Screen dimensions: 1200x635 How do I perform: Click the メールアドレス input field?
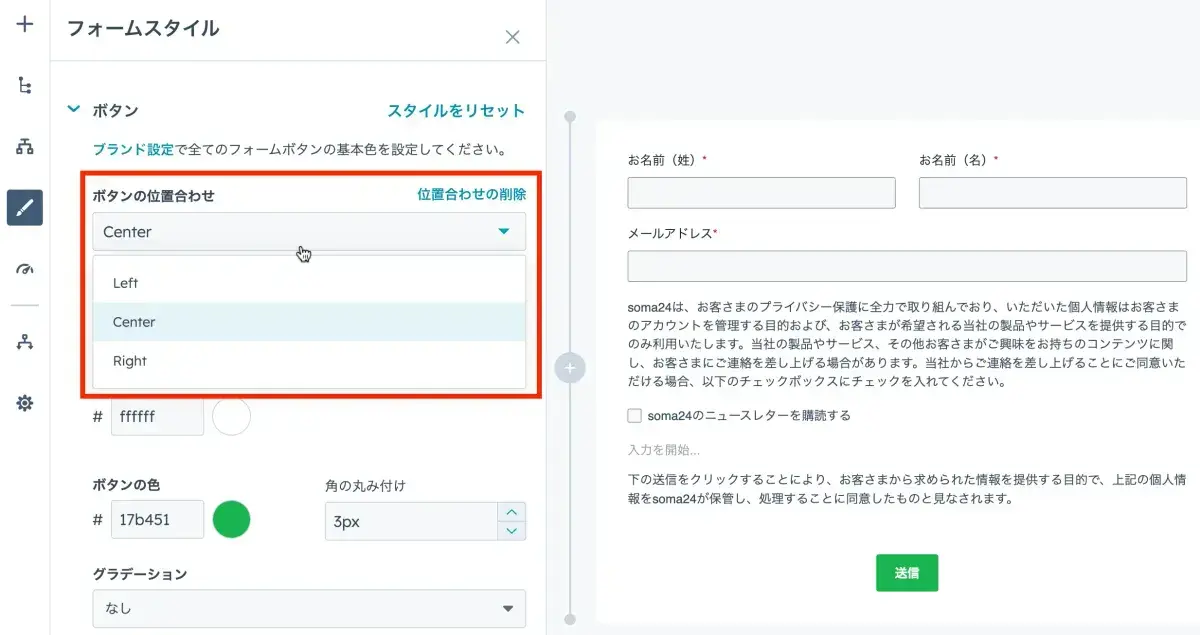pyautogui.click(x=907, y=266)
